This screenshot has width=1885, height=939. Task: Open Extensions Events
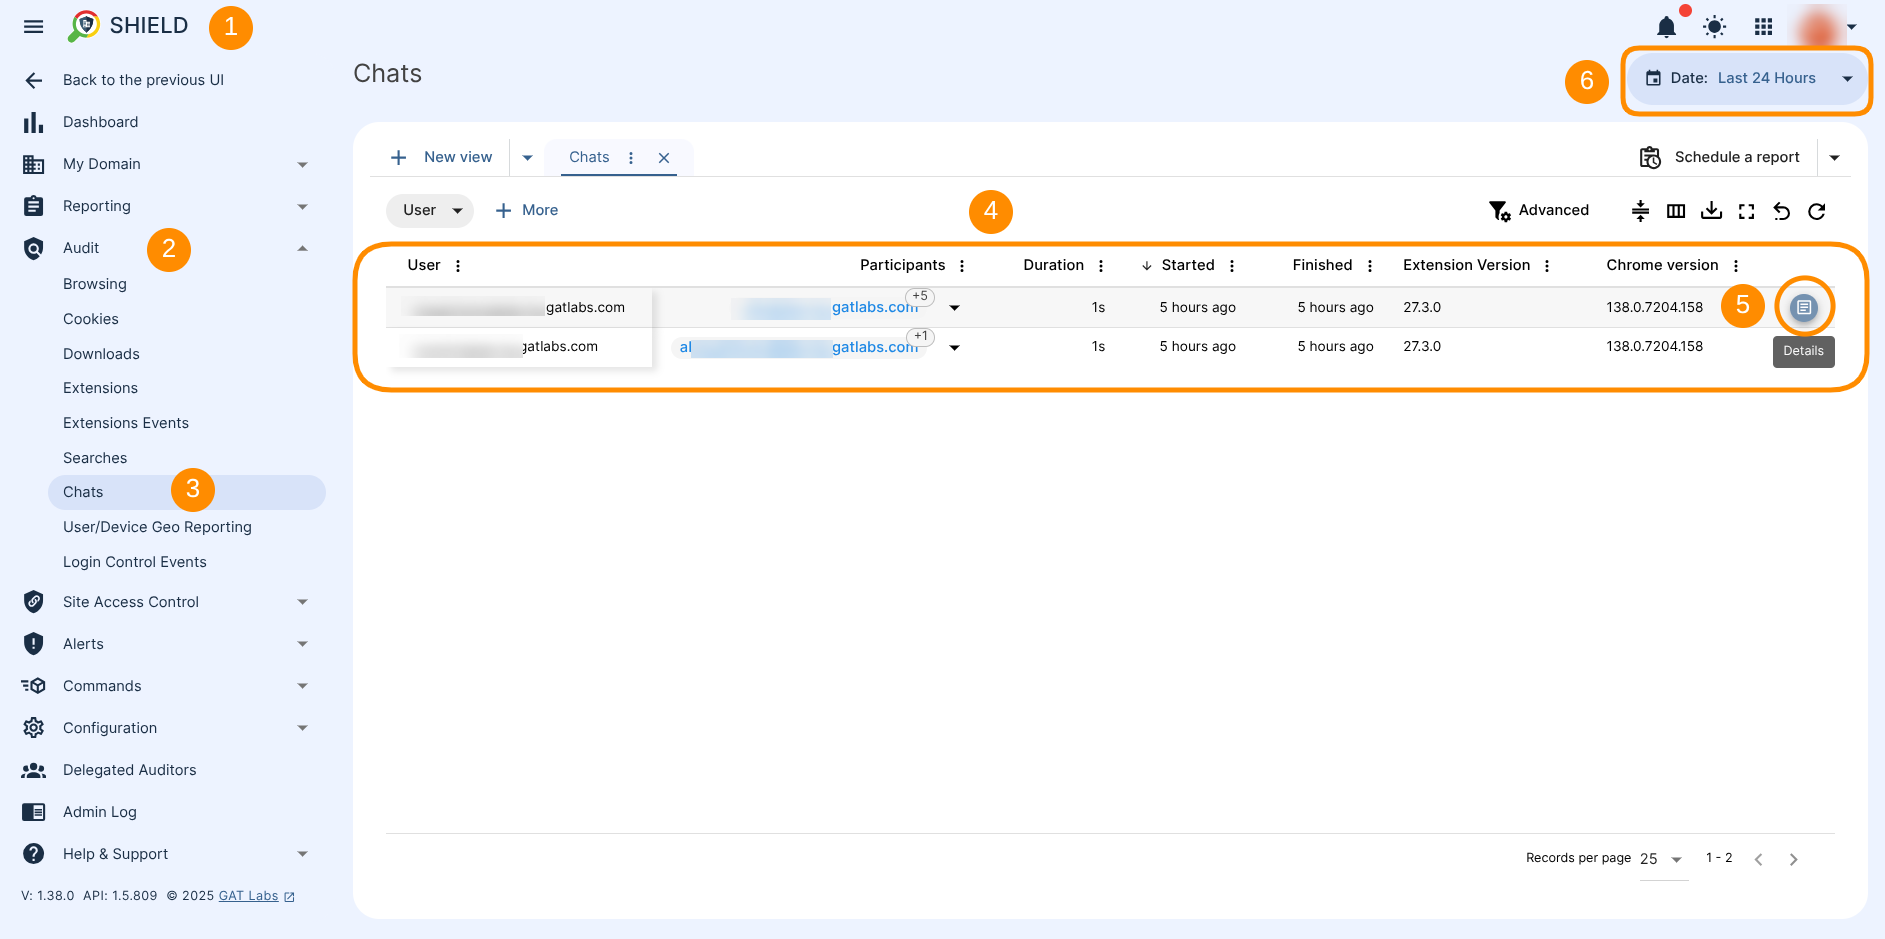click(x=126, y=423)
